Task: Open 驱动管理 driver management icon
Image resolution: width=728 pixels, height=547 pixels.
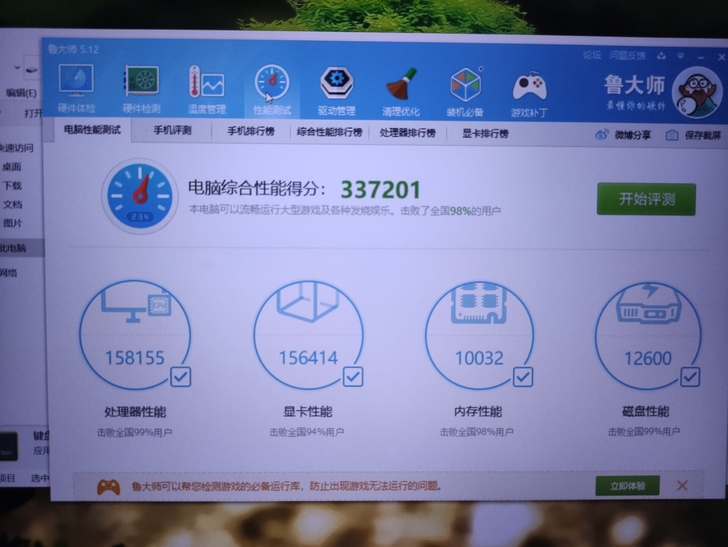Action: 337,91
